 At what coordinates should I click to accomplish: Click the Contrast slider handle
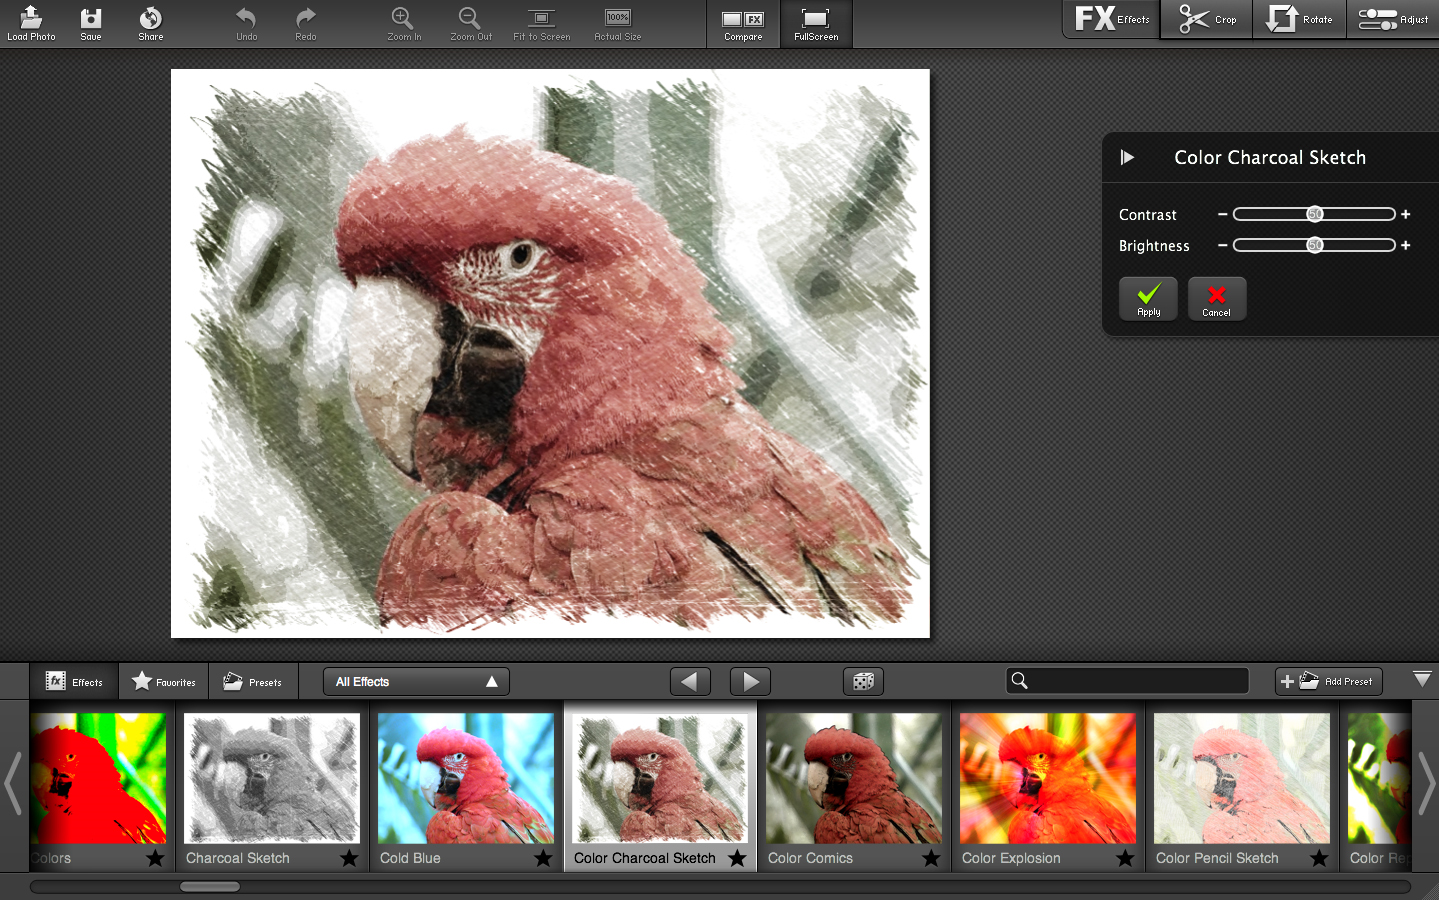tap(1315, 214)
